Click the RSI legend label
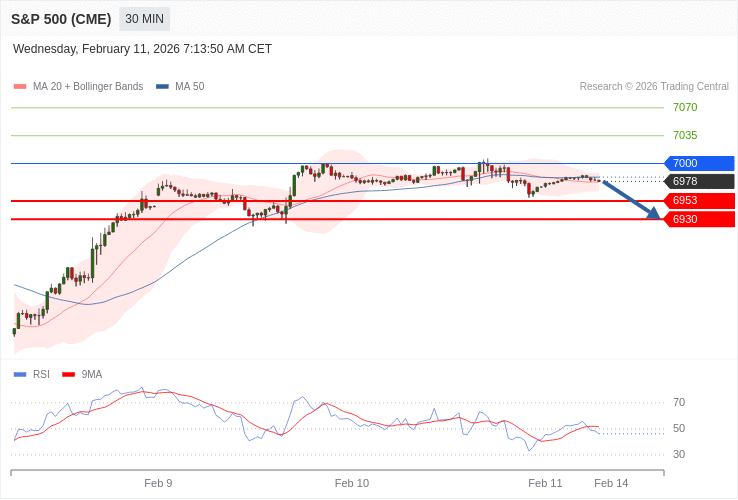 41,375
